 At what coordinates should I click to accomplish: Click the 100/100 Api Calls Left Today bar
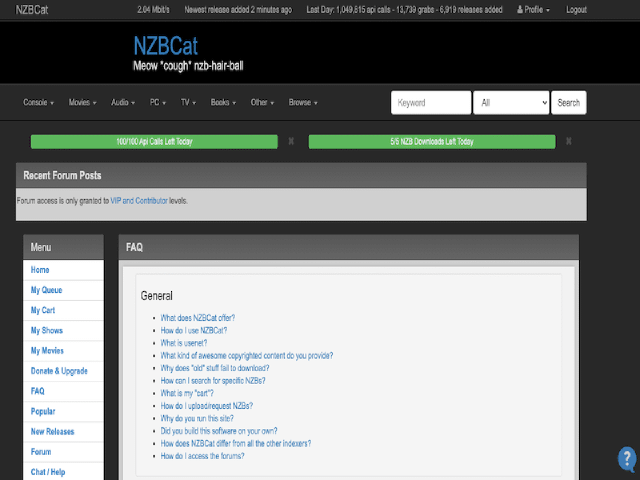point(154,142)
